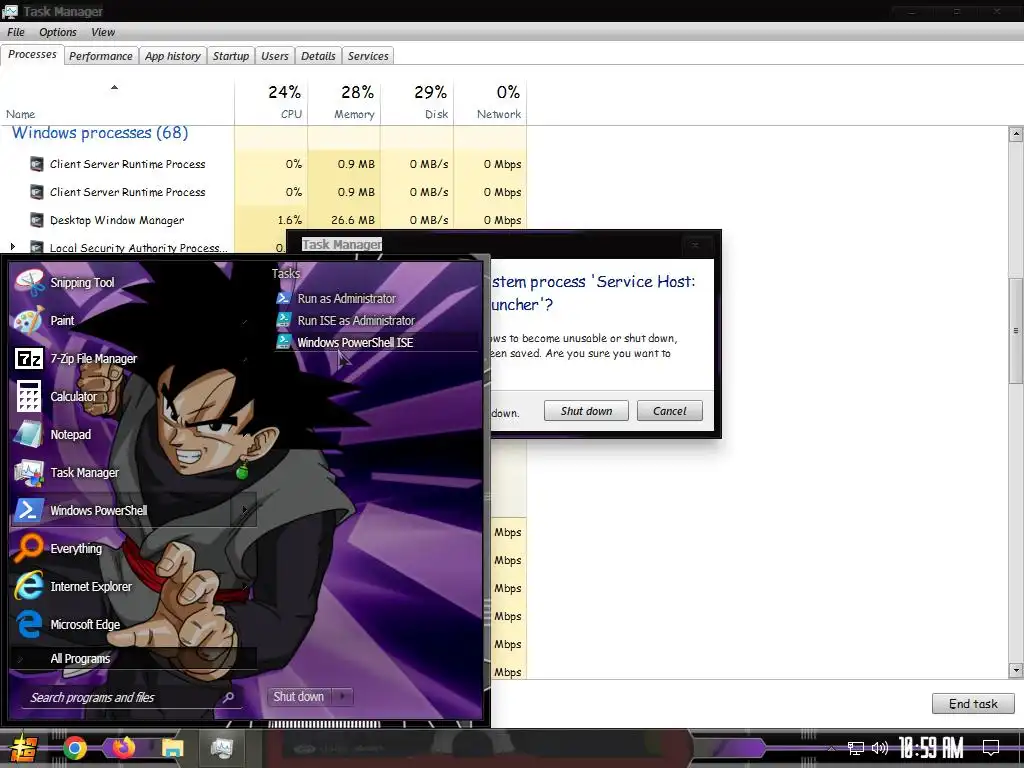Click the End task button
Image resolution: width=1024 pixels, height=768 pixels.
coord(972,704)
